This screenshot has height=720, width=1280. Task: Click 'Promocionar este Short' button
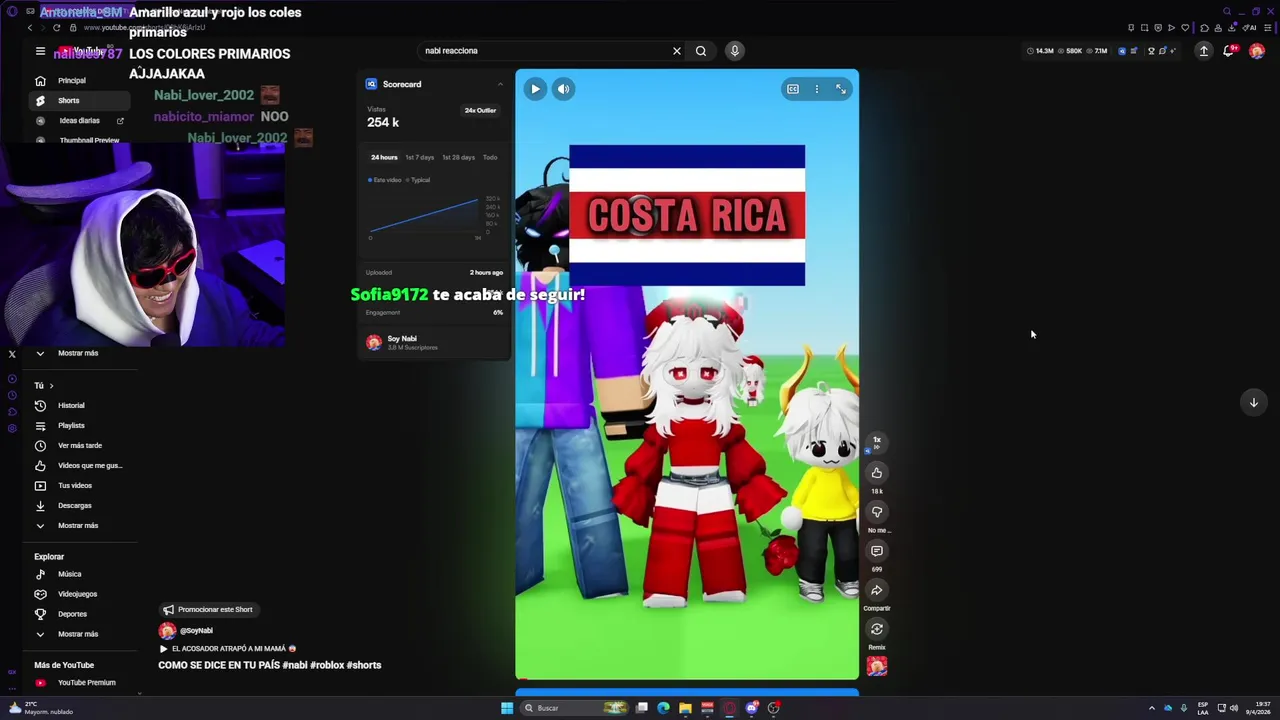(209, 609)
